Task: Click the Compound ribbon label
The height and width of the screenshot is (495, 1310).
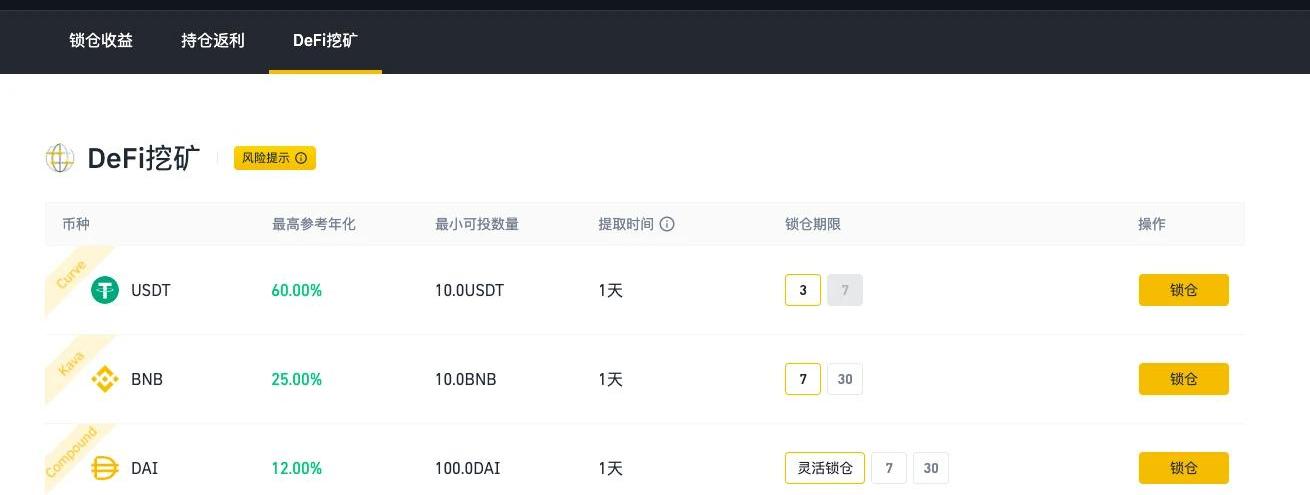Action: (x=71, y=452)
